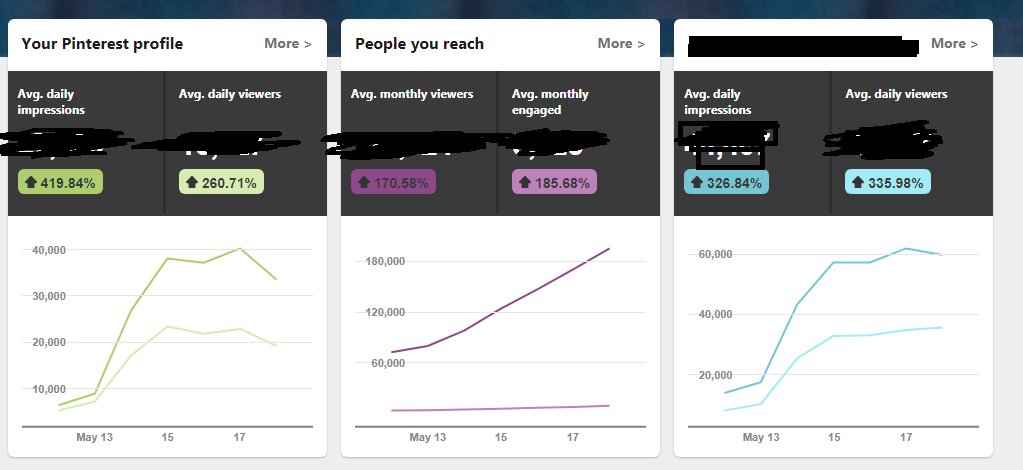Click the dark green impressions line peak

click(x=239, y=248)
